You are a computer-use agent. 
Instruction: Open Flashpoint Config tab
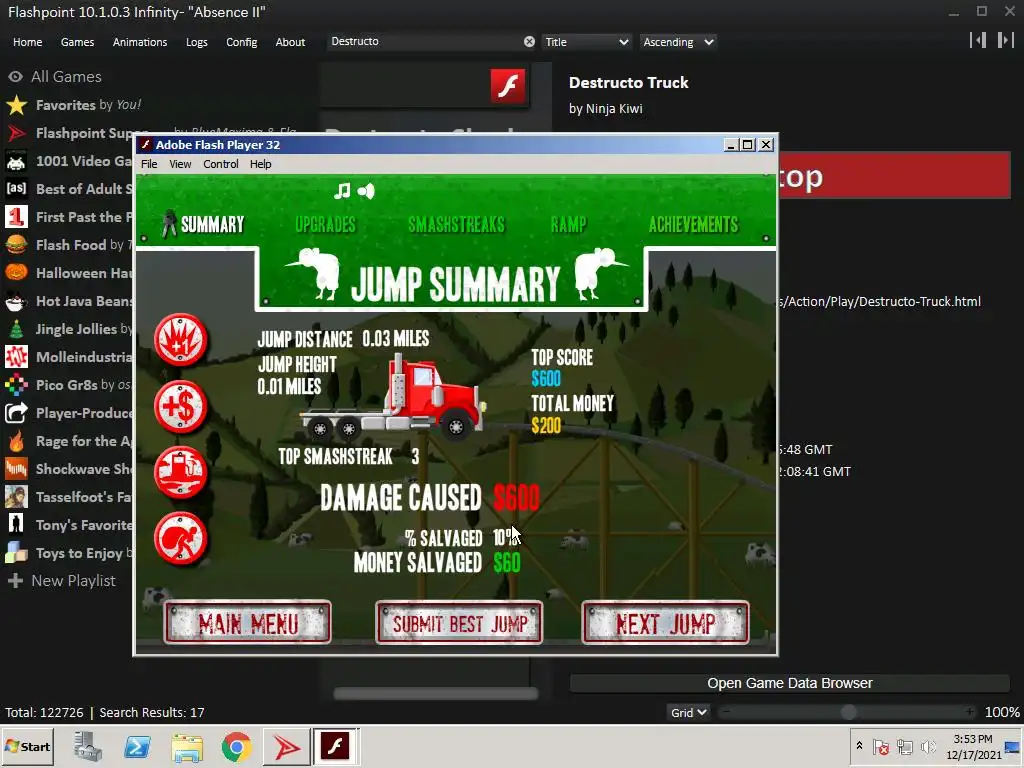[x=242, y=42]
